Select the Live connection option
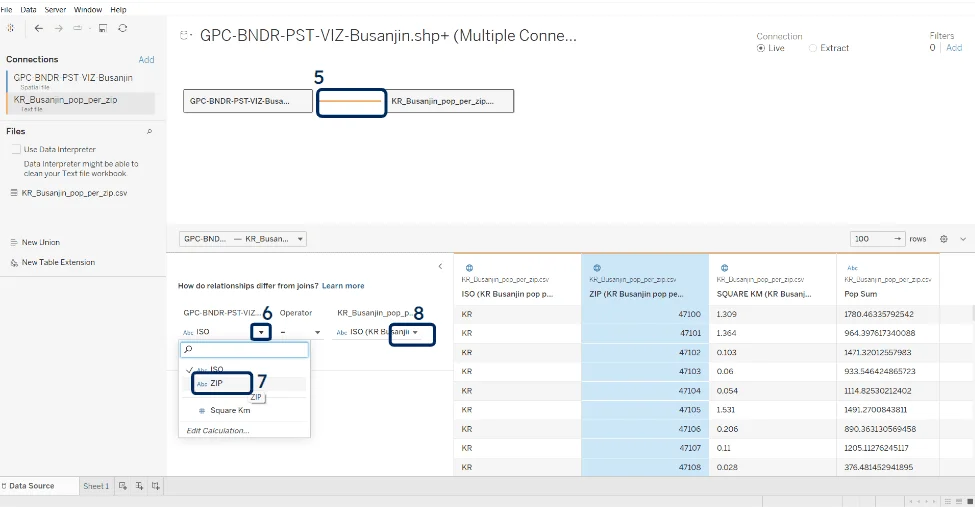 click(x=761, y=48)
